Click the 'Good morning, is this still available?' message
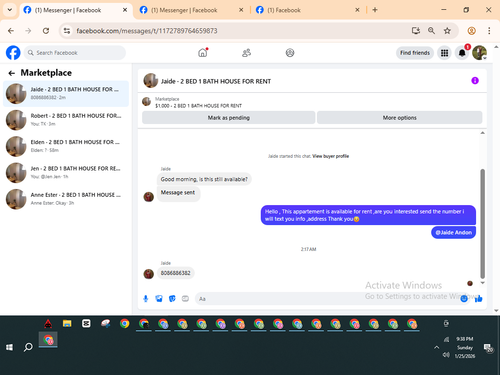The width and height of the screenshot is (500, 375). (x=204, y=179)
